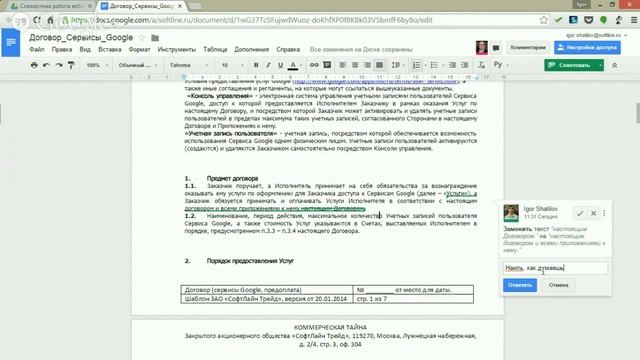The height and width of the screenshot is (360, 640).
Task: Click the document title Договор_Сервисы_Google
Action: point(81,38)
